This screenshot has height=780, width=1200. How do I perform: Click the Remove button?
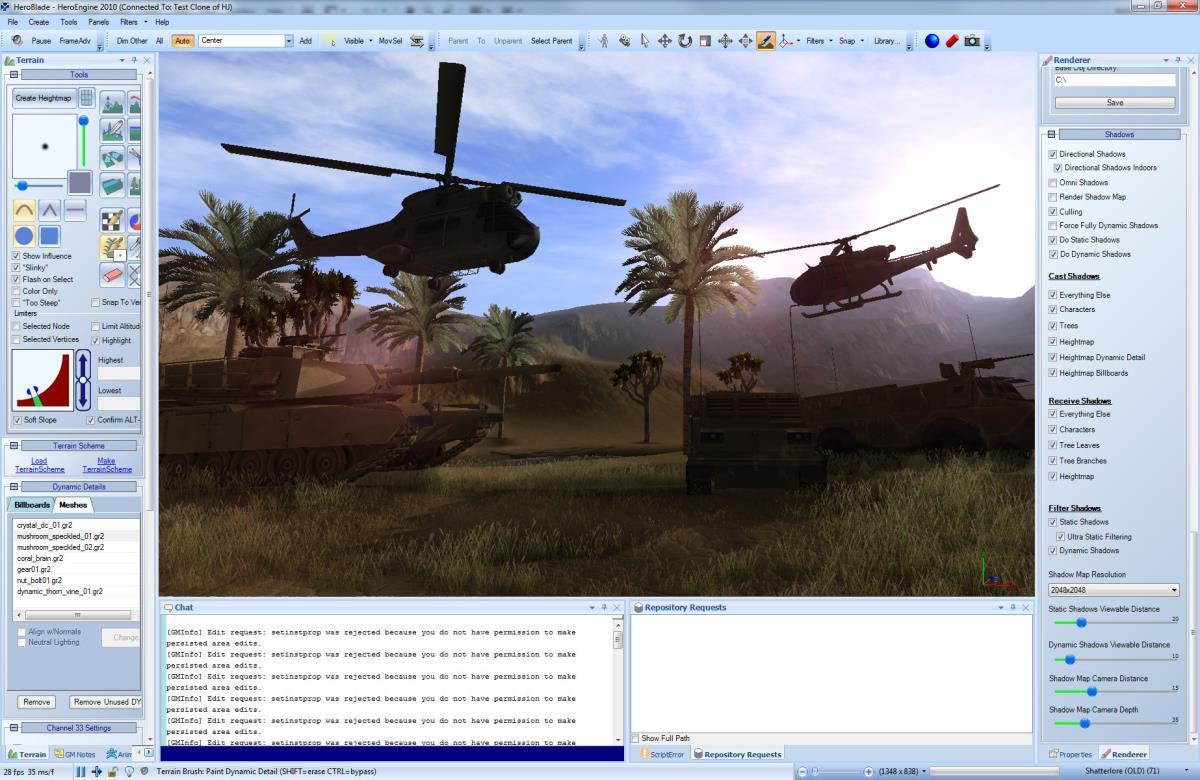point(37,702)
